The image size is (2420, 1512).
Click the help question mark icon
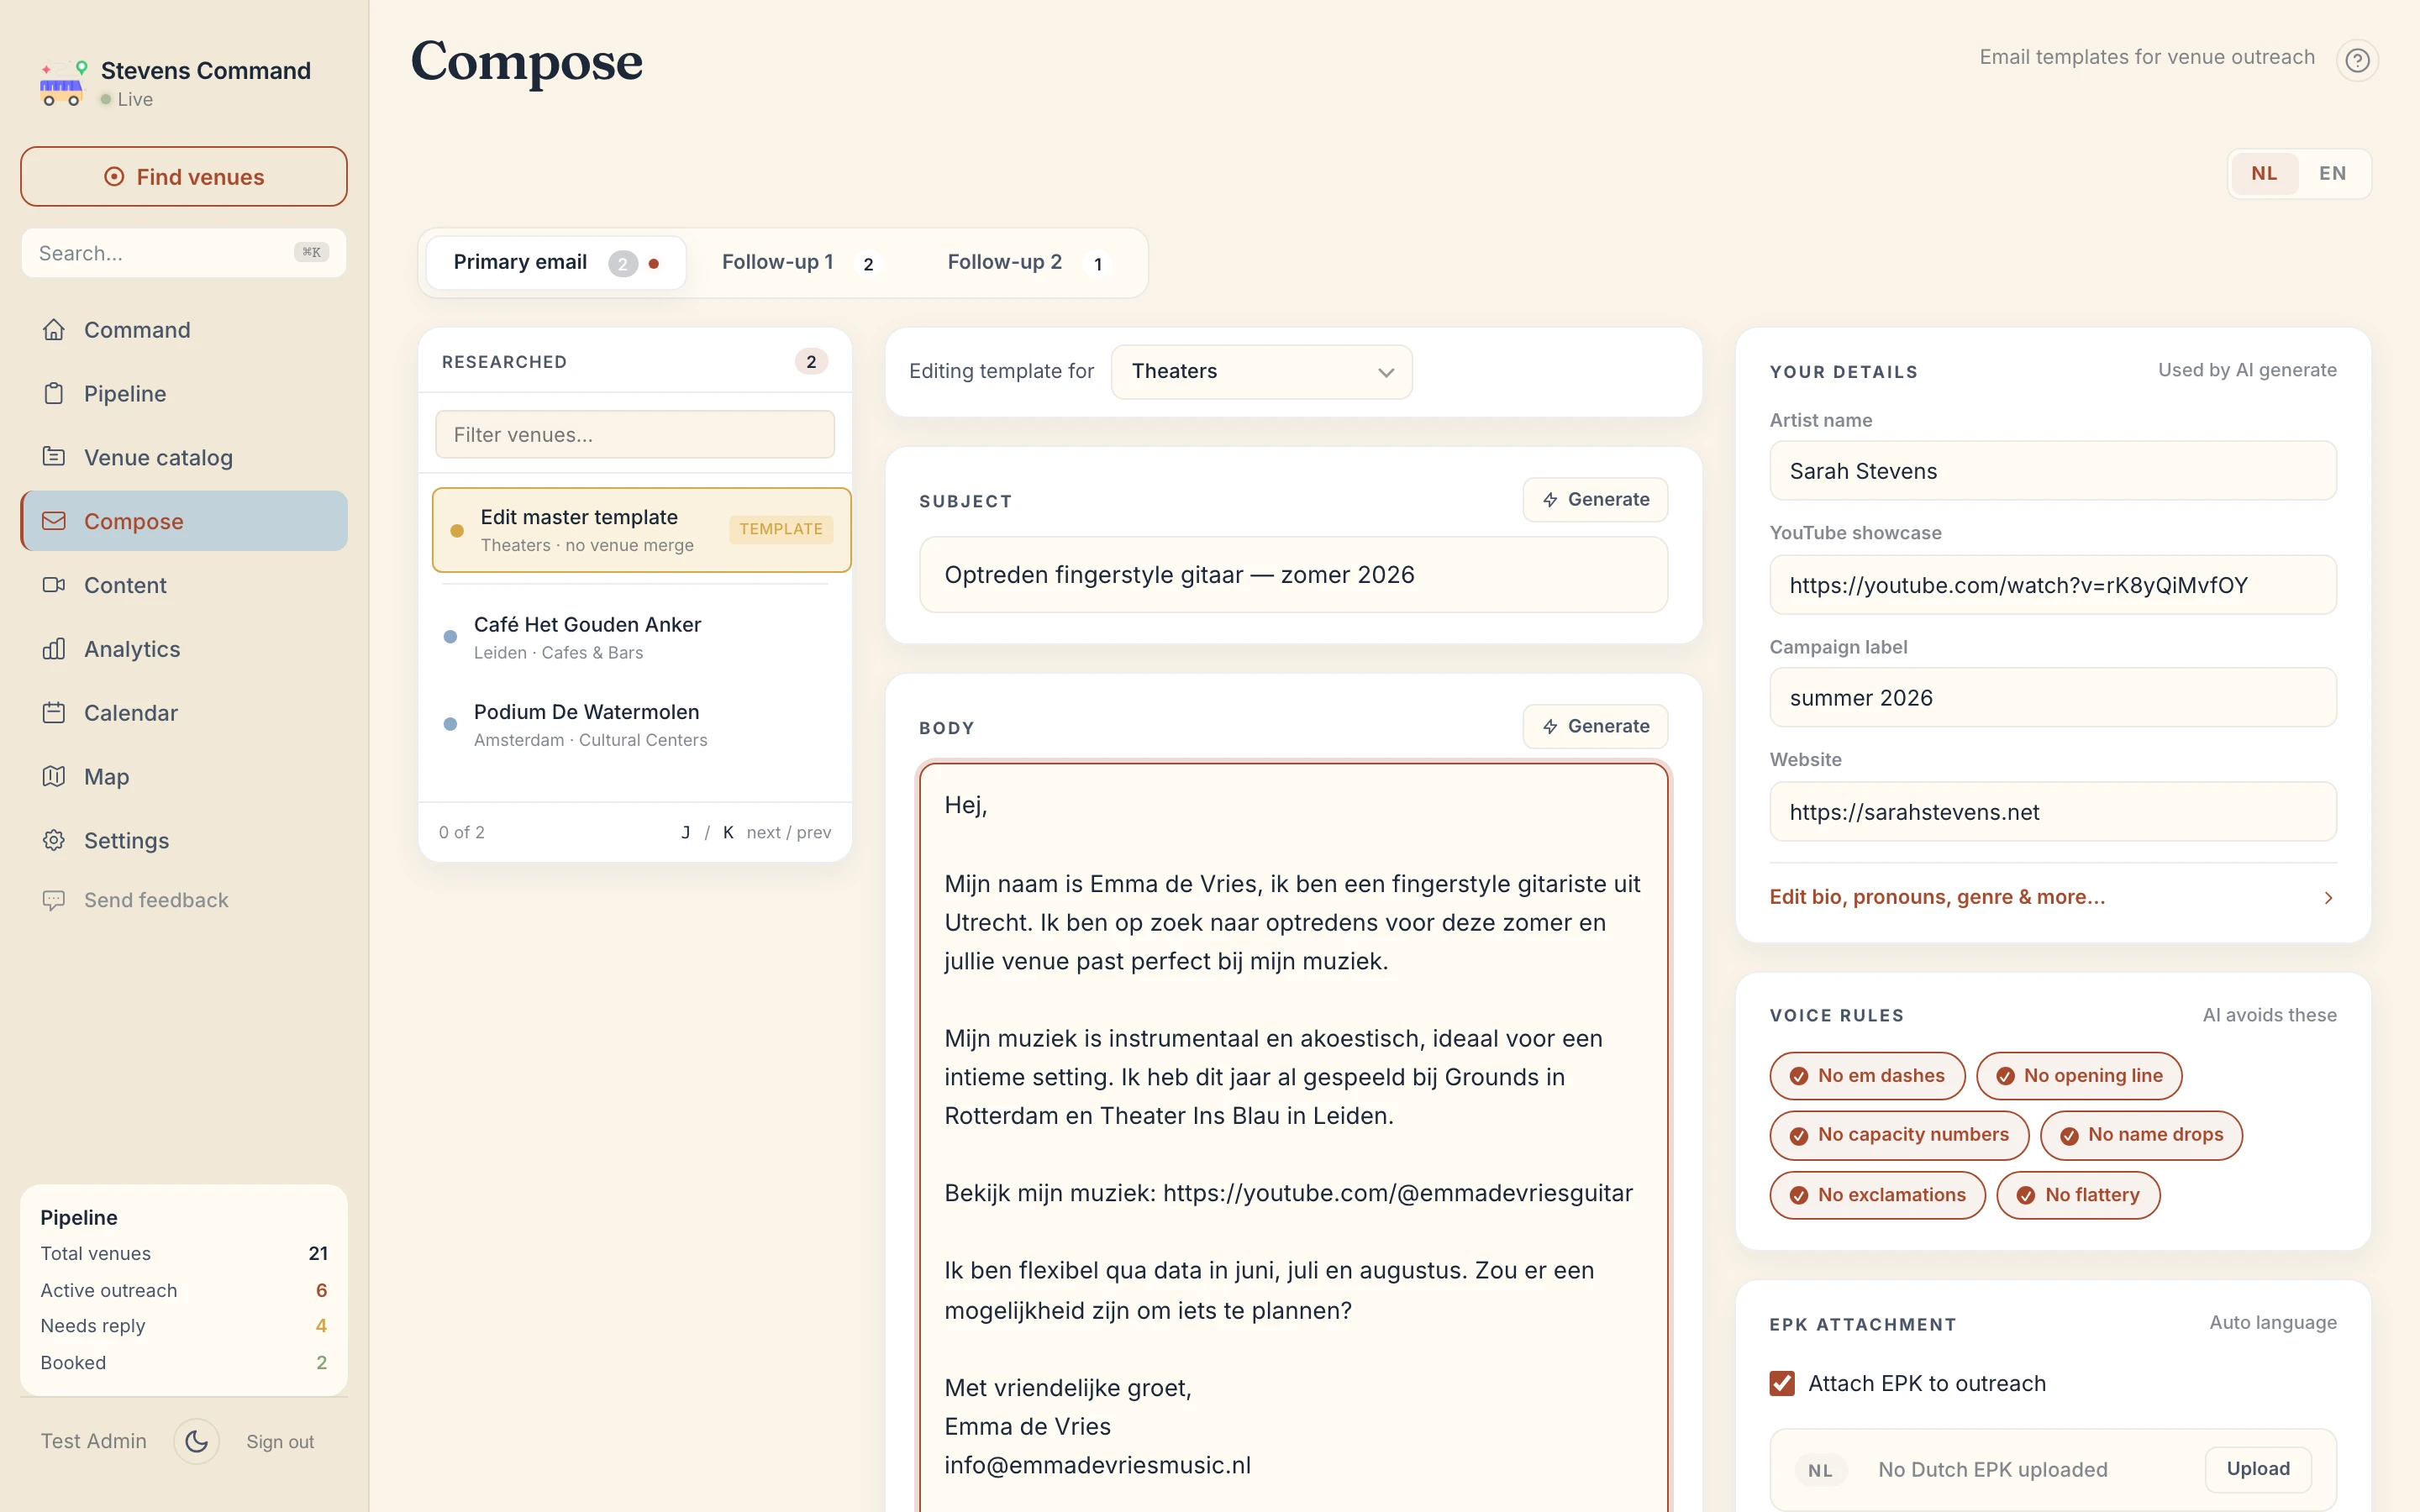click(2357, 61)
